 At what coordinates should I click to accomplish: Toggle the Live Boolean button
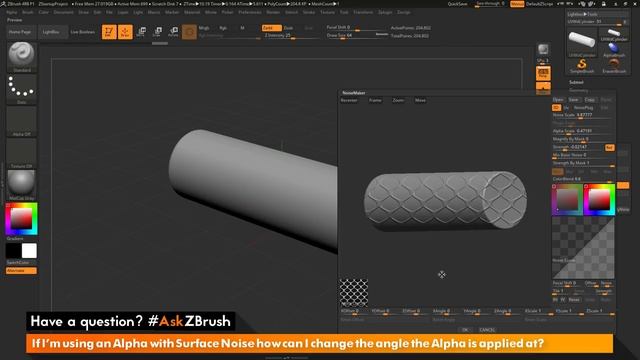click(83, 32)
